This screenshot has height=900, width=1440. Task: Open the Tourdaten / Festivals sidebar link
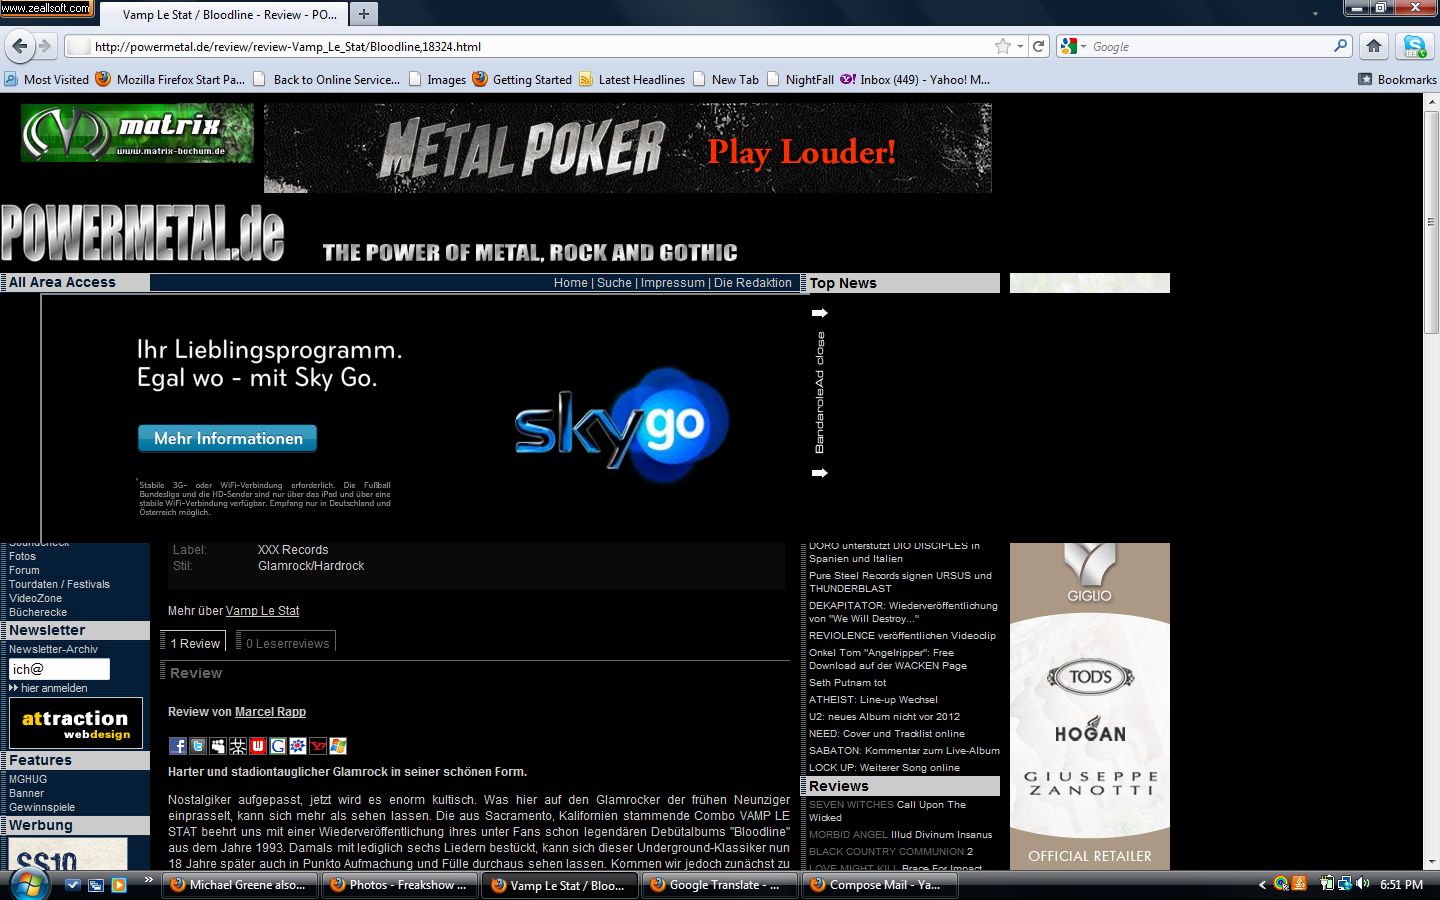point(59,584)
